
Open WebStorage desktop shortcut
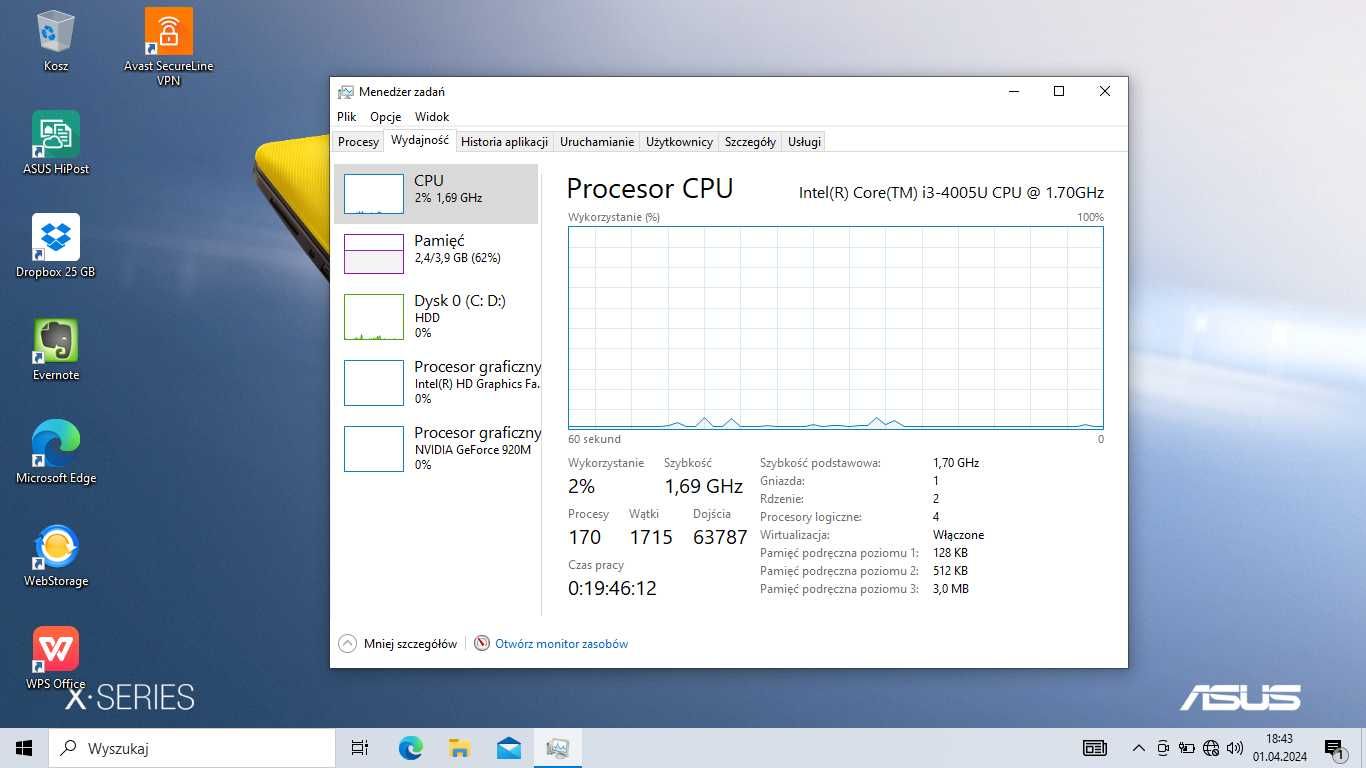click(56, 556)
